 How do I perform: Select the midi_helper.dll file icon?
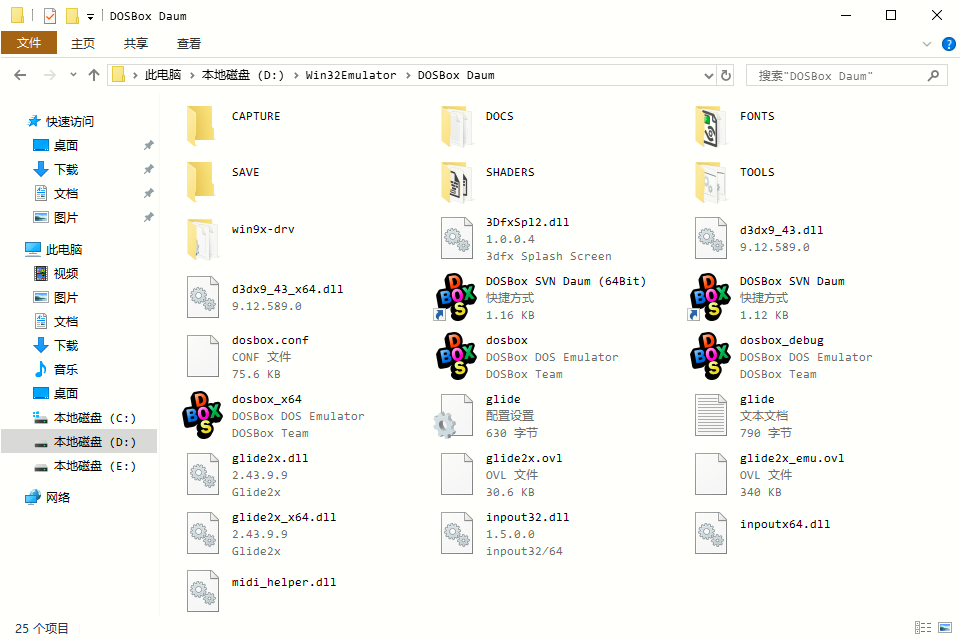click(x=203, y=591)
